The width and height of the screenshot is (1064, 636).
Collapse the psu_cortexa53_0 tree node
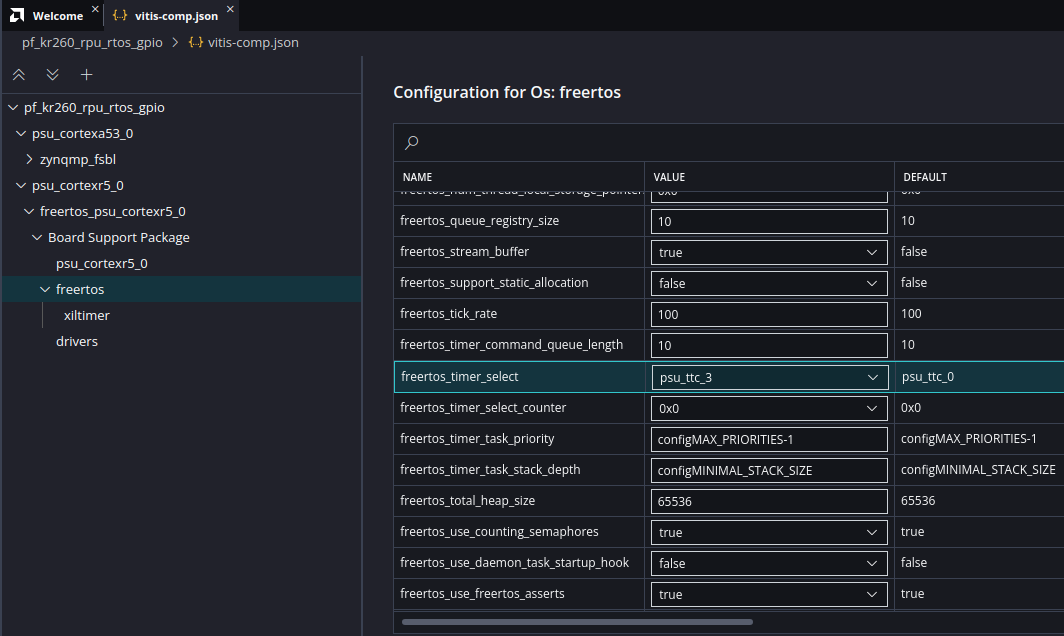pyautogui.click(x=21, y=133)
